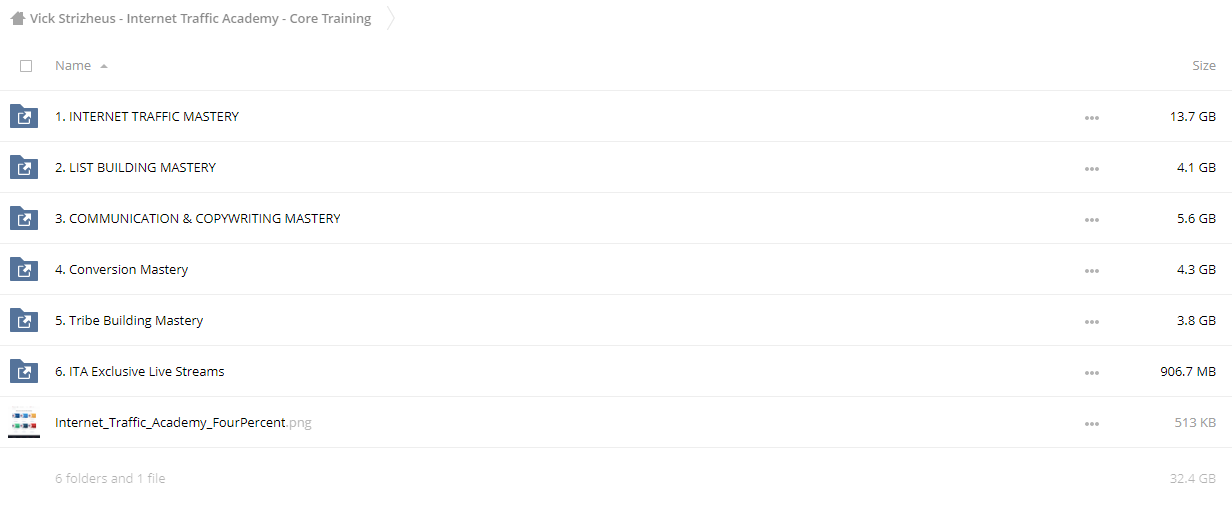Click the ITA Exclusive Live Streams folder icon
1232x521 pixels.
pyautogui.click(x=24, y=372)
